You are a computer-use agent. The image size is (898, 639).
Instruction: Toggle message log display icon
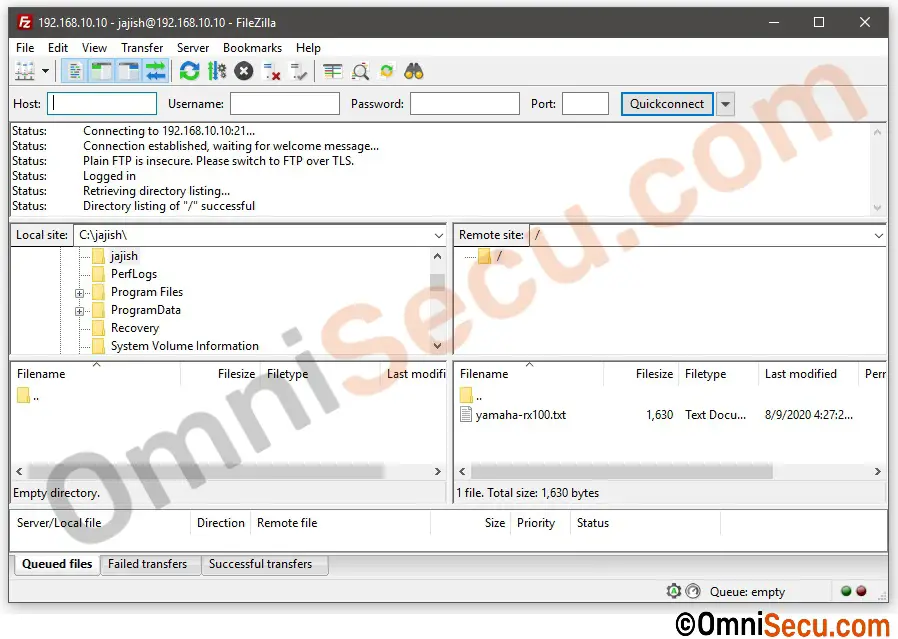74,72
